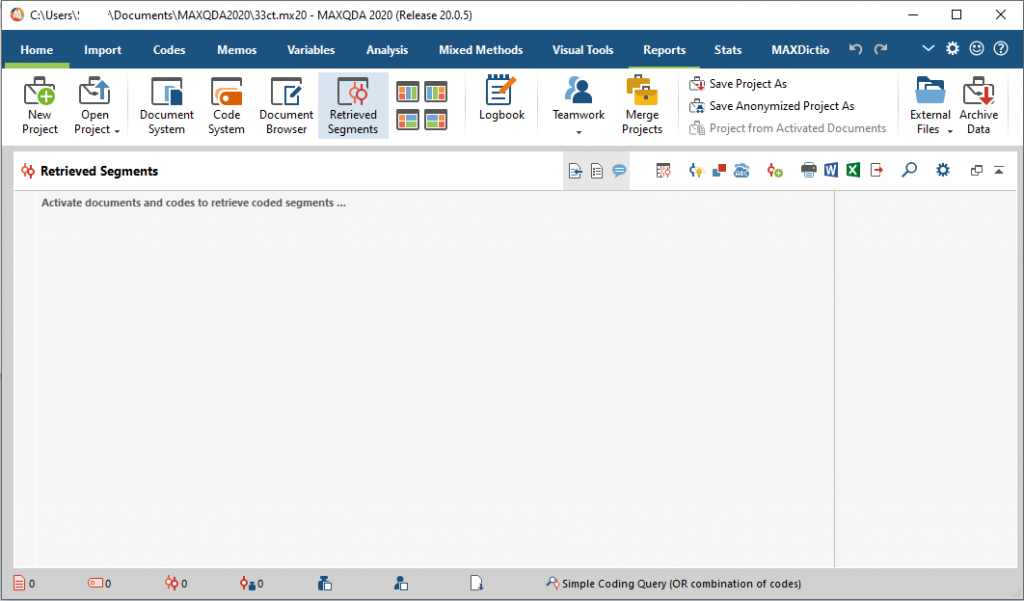Open the MAXDictio tab
The height and width of the screenshot is (601, 1024).
pyautogui.click(x=800, y=50)
